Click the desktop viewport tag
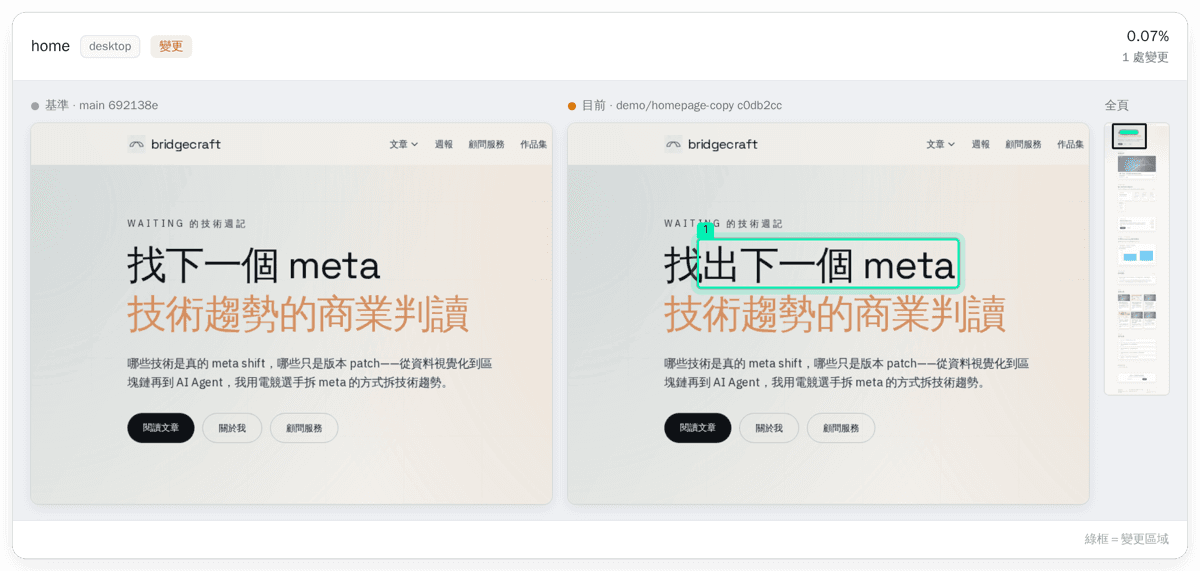This screenshot has width=1200, height=571. click(x=110, y=46)
